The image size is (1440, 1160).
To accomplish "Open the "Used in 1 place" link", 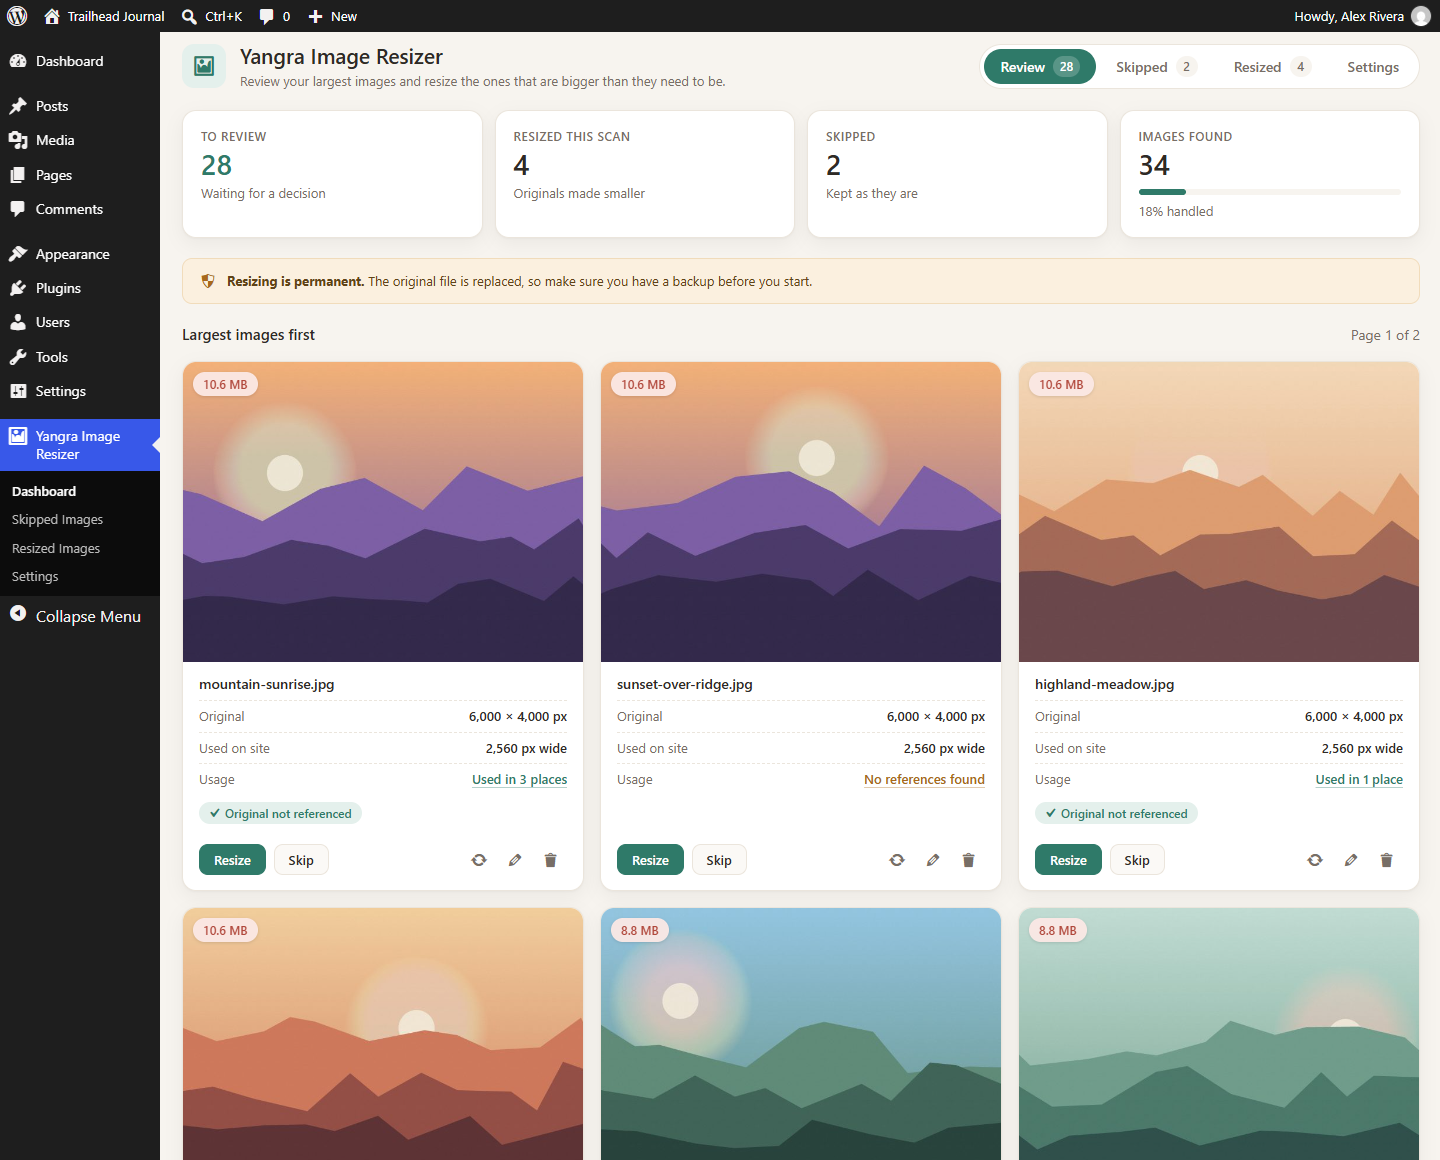I will click(1359, 780).
